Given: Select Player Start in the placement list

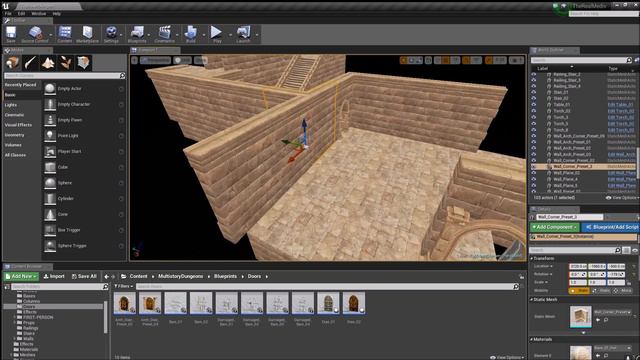Looking at the screenshot, I should click(84, 151).
